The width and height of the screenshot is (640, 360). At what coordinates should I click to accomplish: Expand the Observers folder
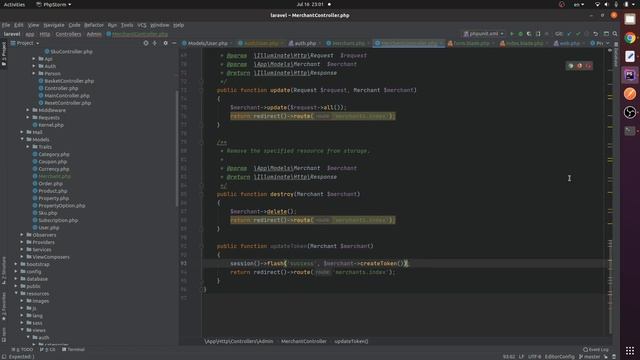pos(22,235)
